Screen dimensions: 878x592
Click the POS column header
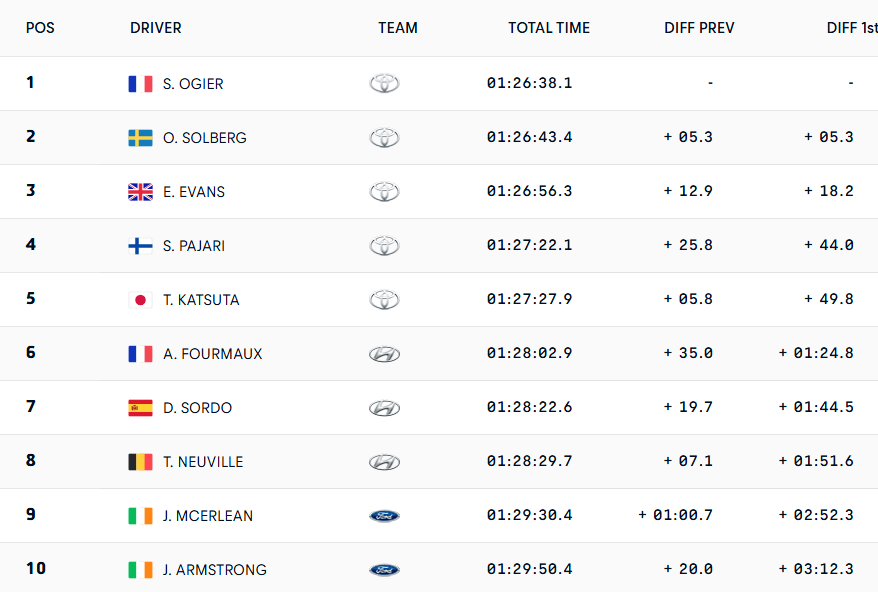[40, 28]
